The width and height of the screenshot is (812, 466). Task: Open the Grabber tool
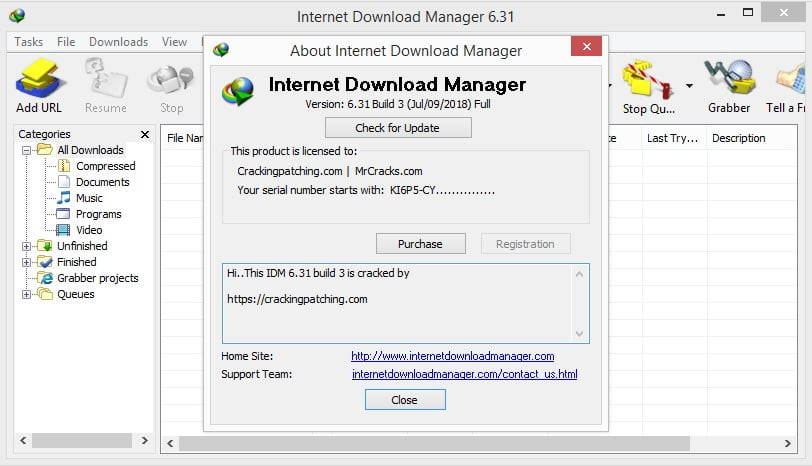(x=729, y=86)
